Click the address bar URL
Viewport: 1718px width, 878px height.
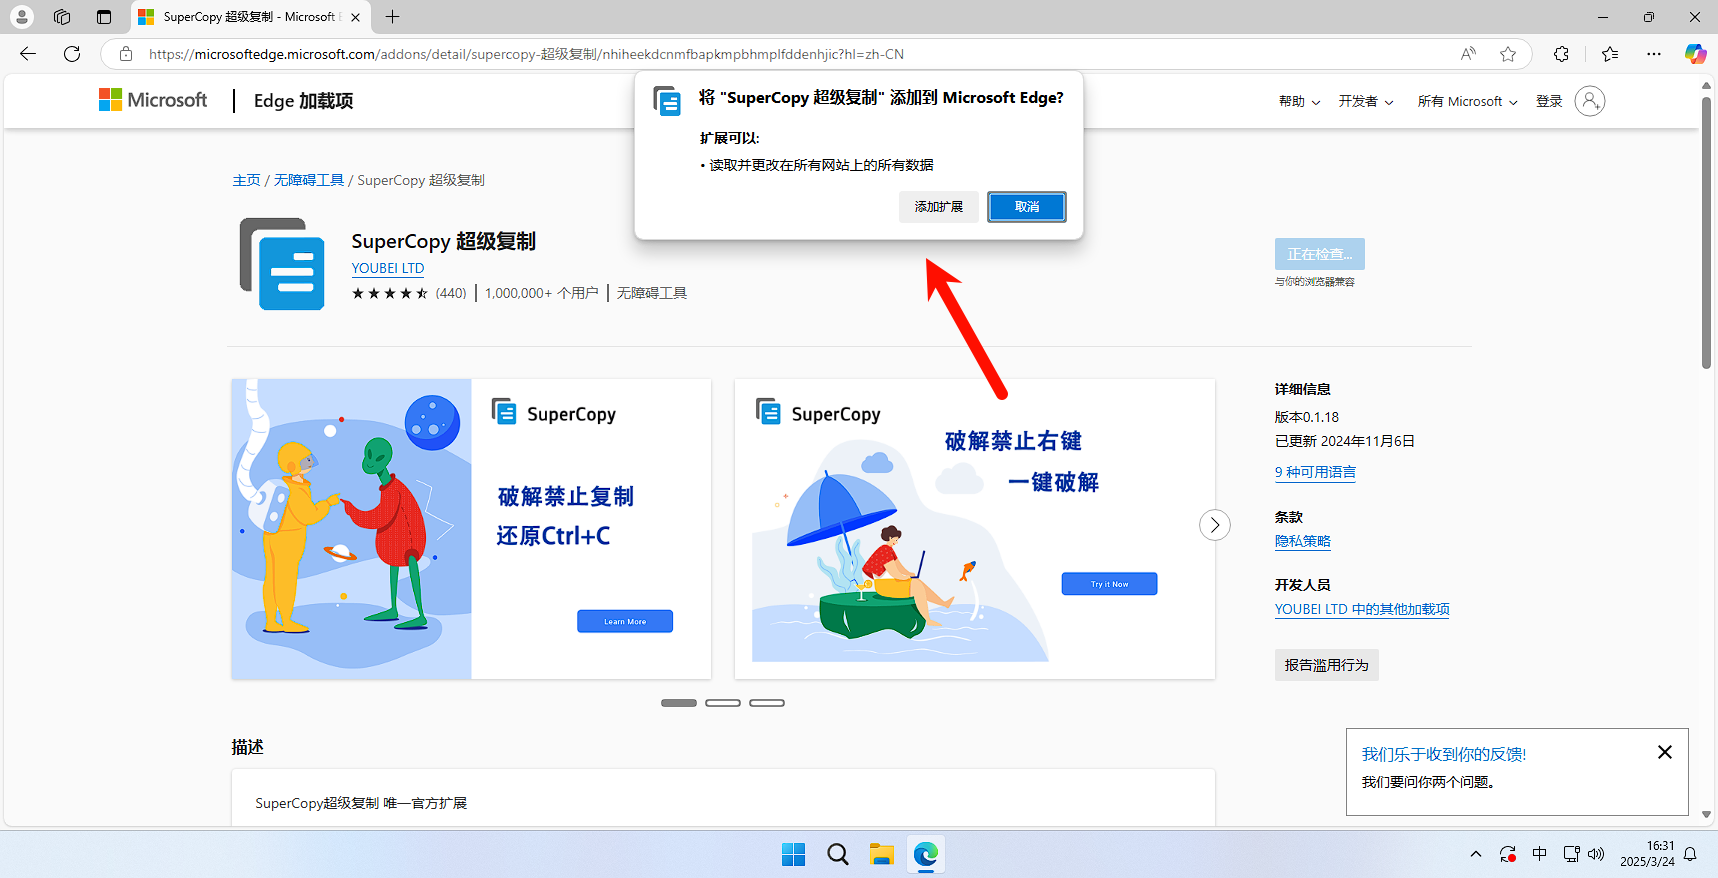(x=526, y=54)
